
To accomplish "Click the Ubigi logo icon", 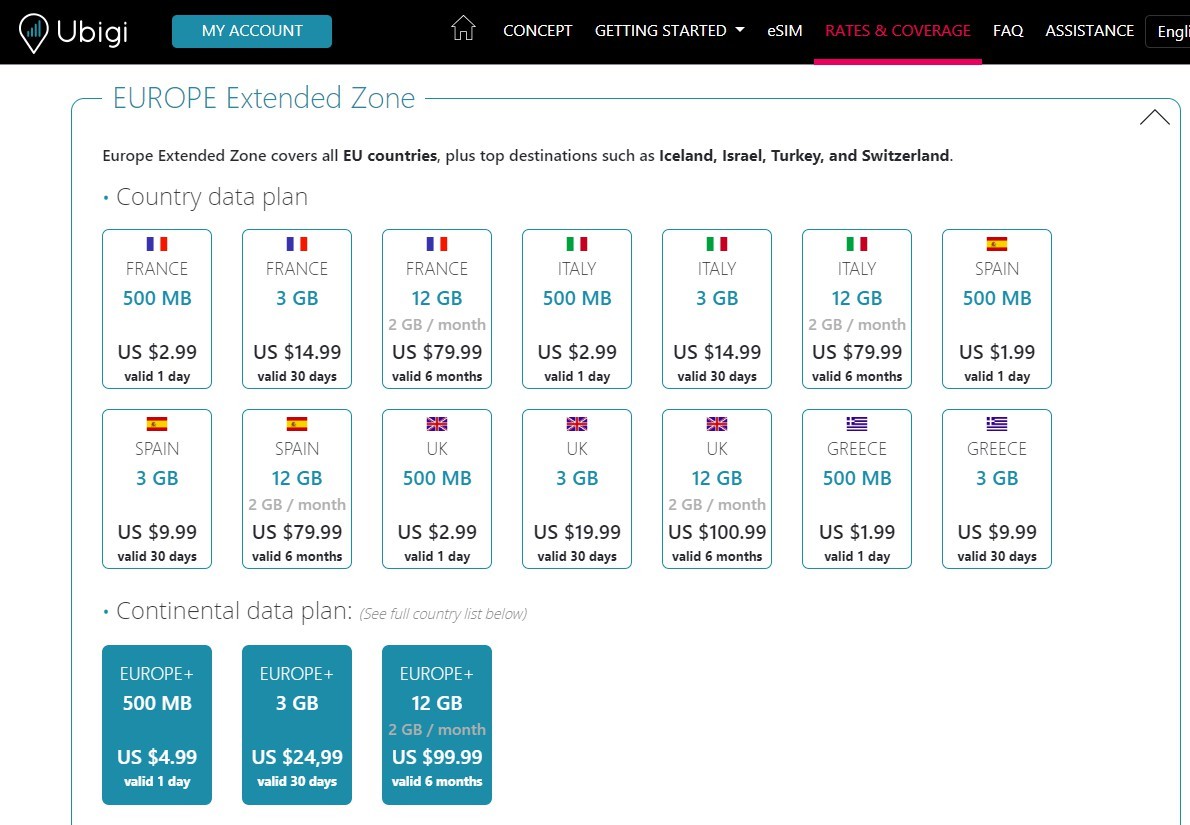I will (34, 32).
